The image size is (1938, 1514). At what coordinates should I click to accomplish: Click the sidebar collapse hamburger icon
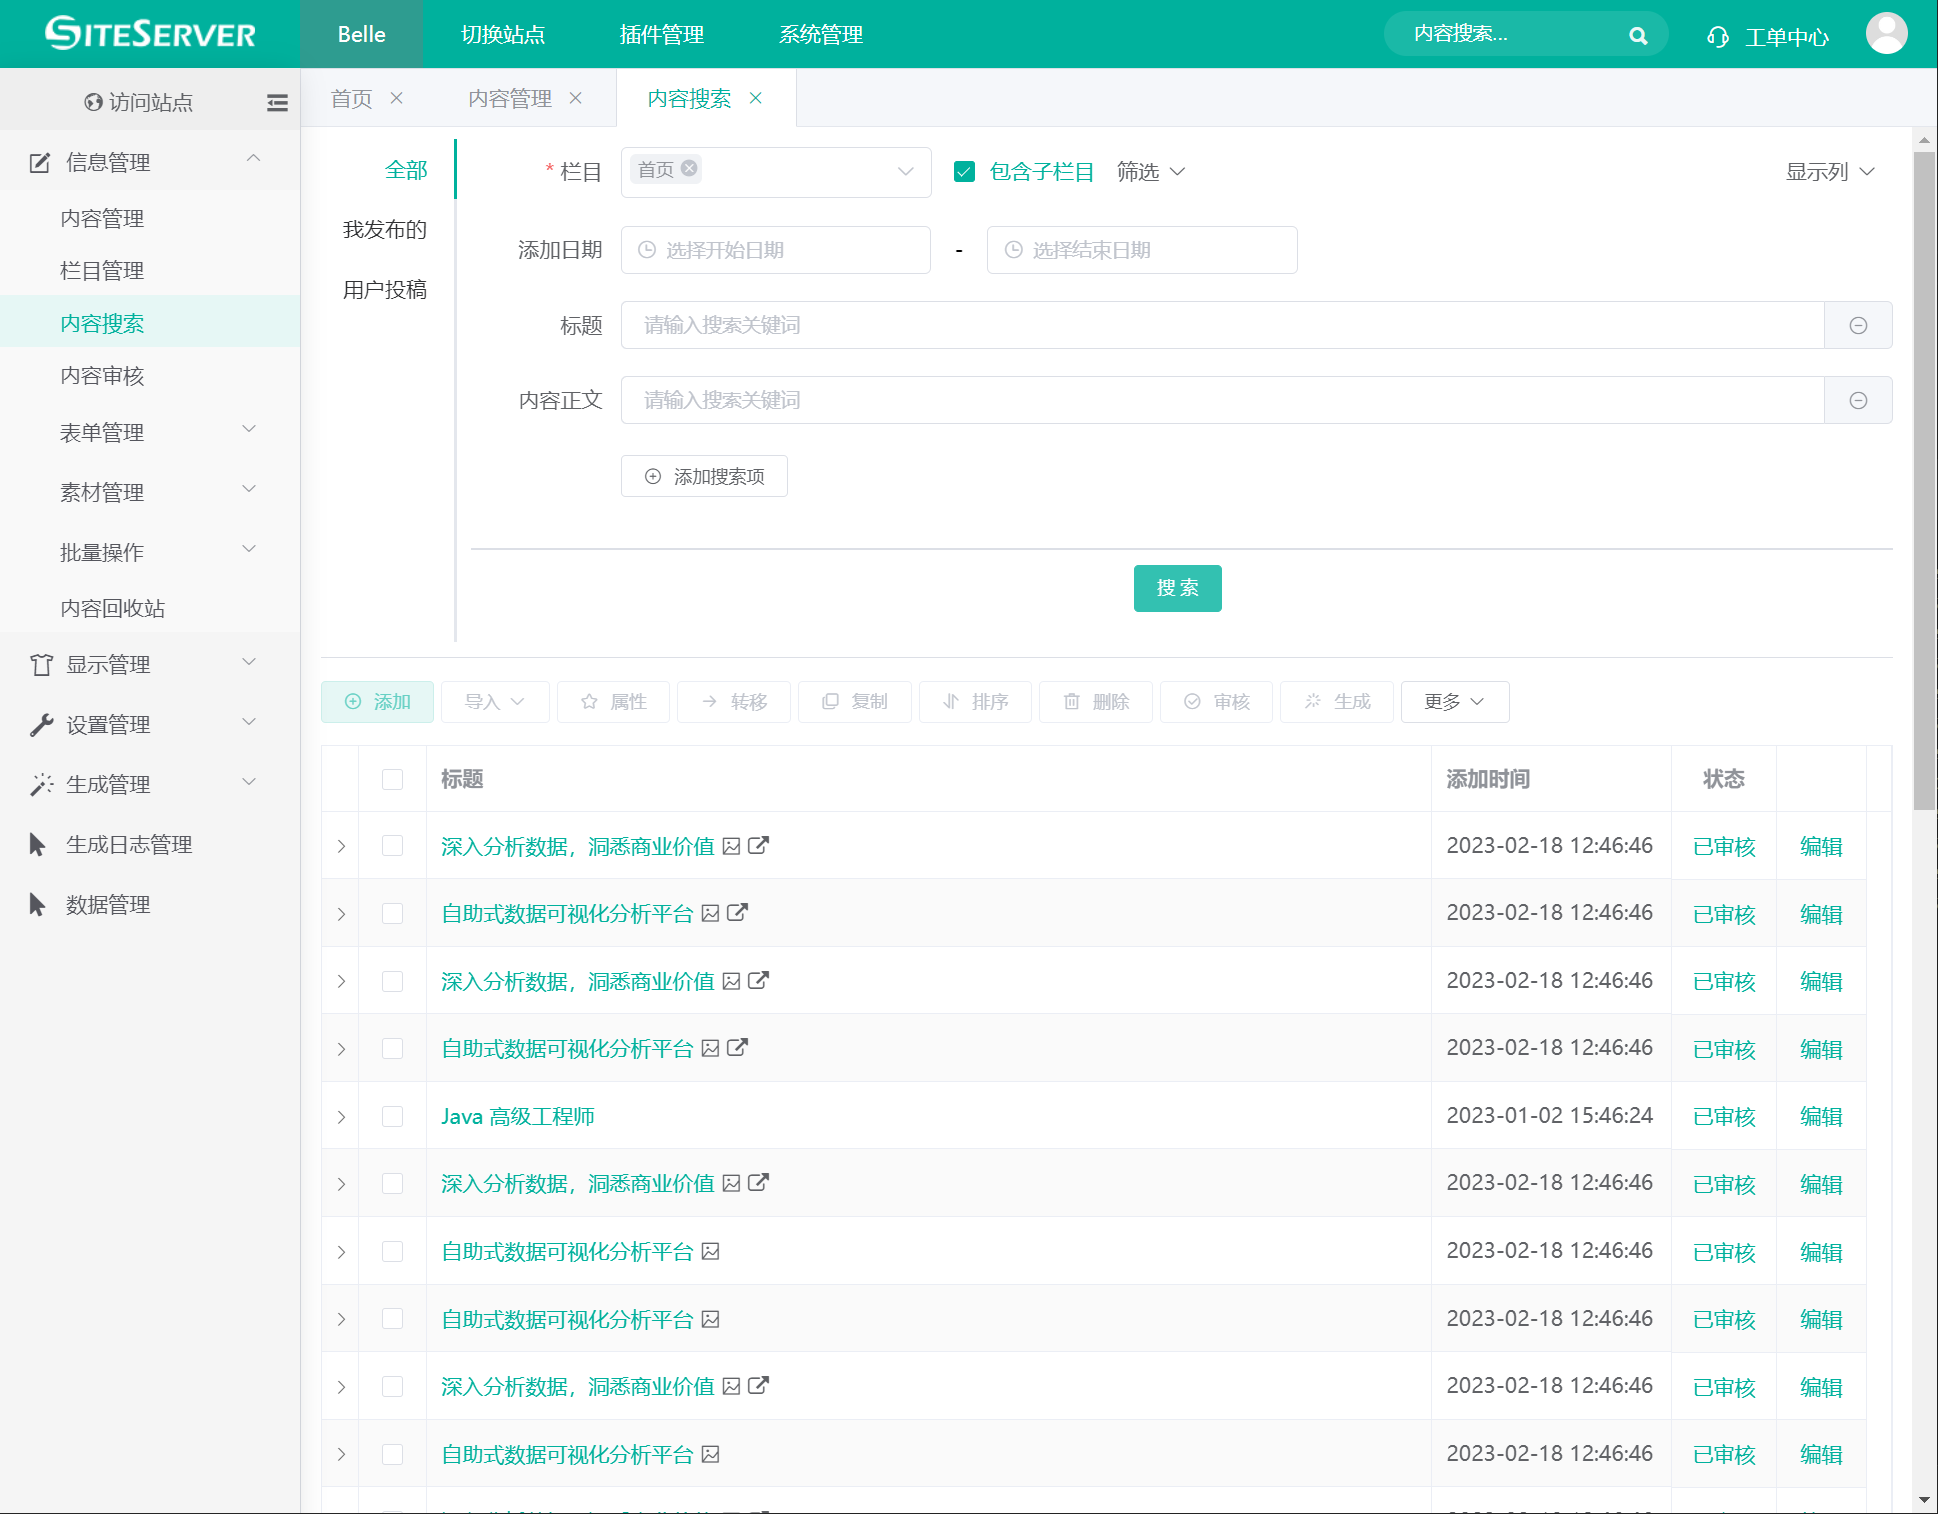[277, 102]
